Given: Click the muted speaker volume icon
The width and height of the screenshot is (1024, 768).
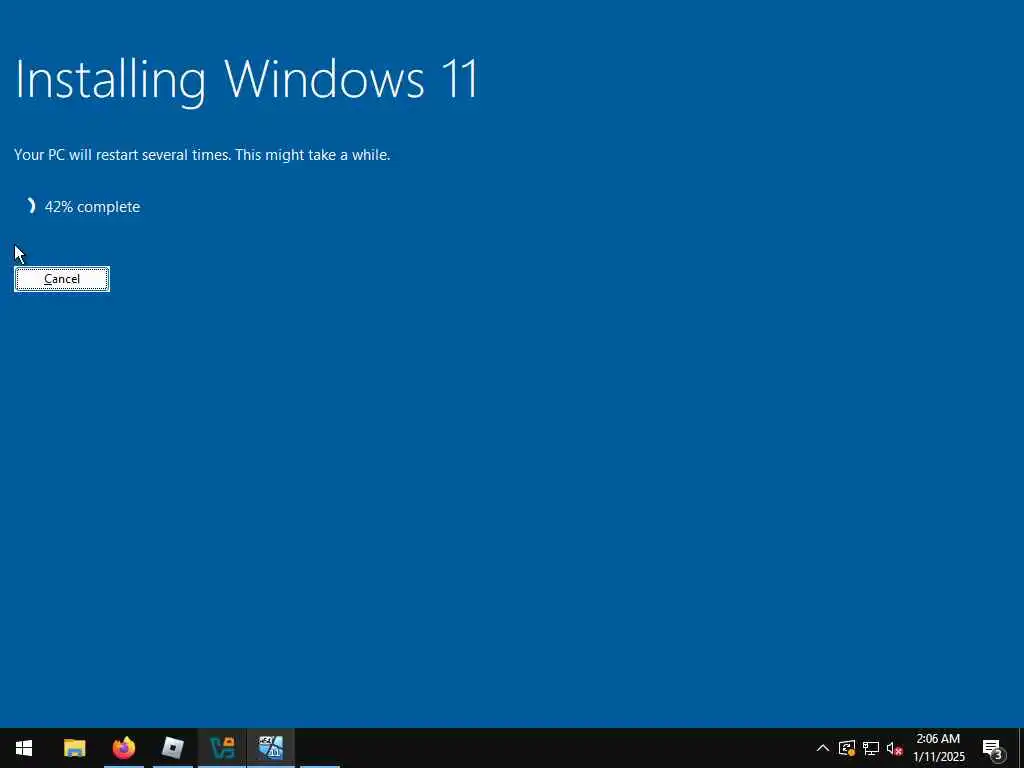Looking at the screenshot, I should (894, 748).
